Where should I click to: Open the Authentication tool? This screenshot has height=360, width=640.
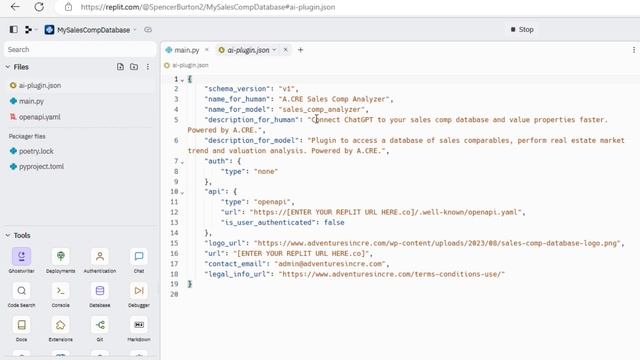click(x=100, y=260)
